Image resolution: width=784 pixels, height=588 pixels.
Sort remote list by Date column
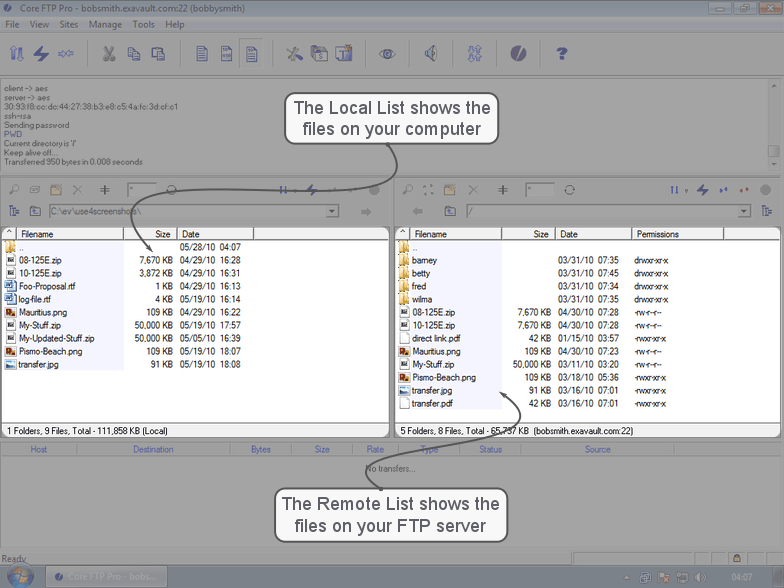[594, 234]
